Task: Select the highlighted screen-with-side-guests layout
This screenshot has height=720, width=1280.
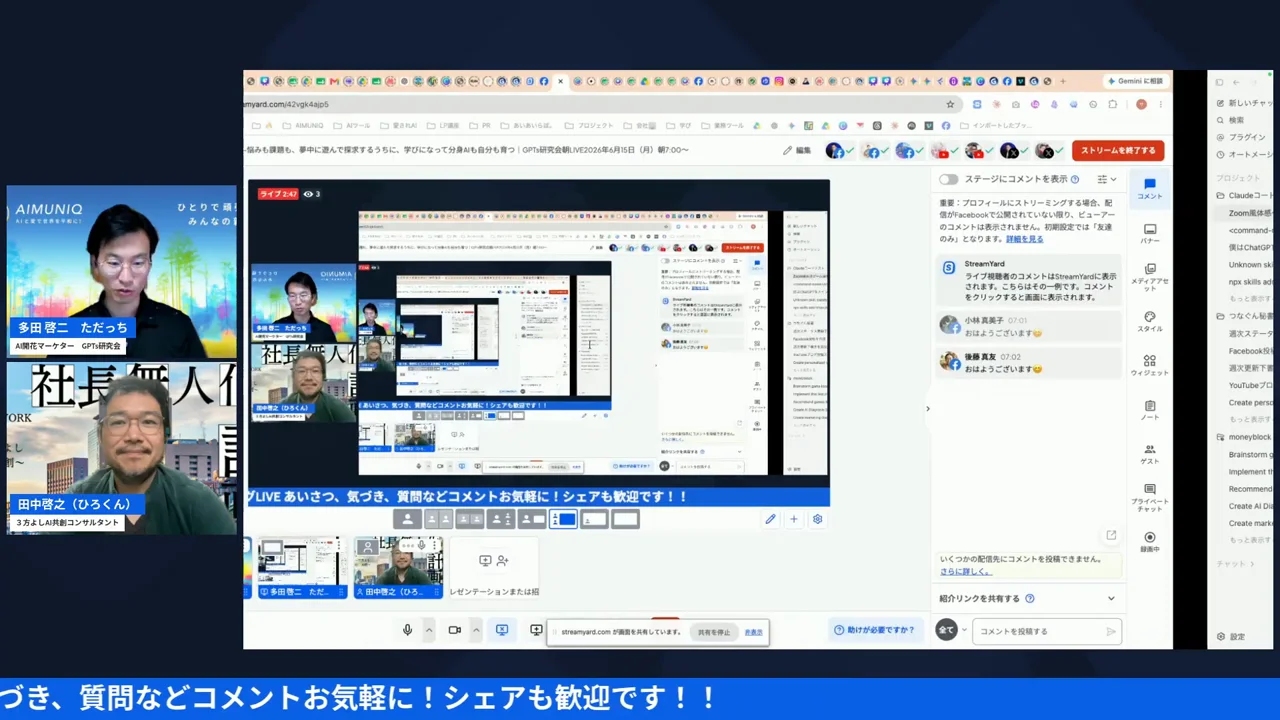Action: [x=563, y=519]
